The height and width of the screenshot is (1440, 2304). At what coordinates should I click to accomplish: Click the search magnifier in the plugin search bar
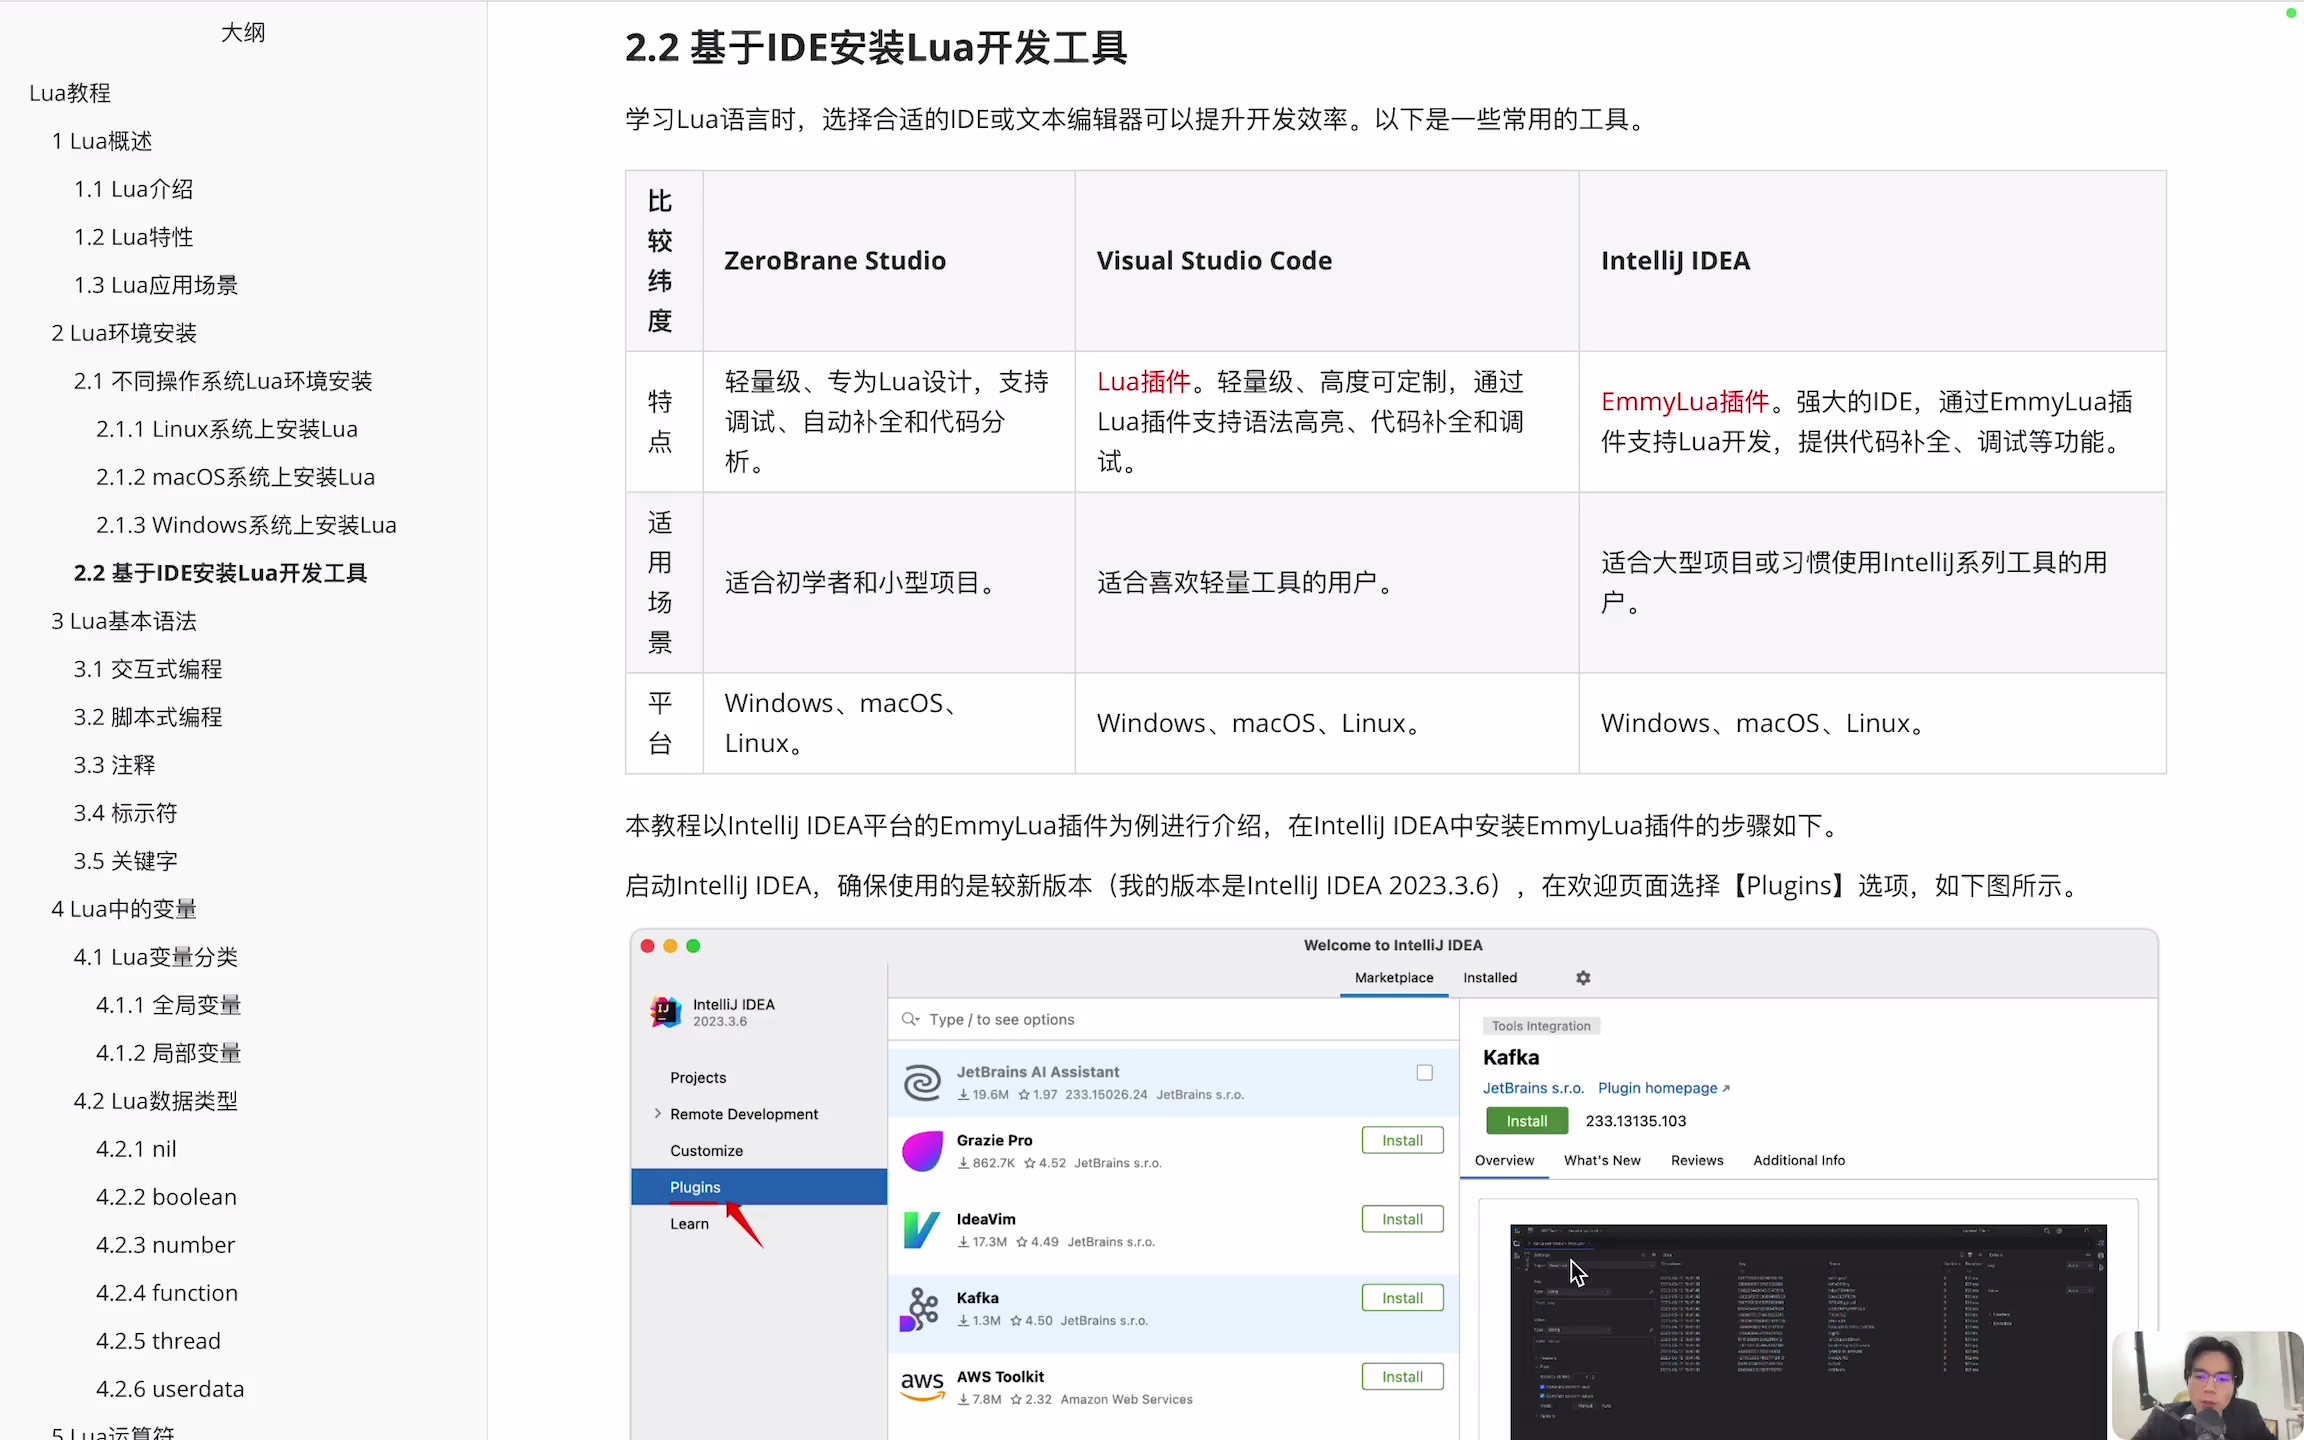pos(908,1019)
